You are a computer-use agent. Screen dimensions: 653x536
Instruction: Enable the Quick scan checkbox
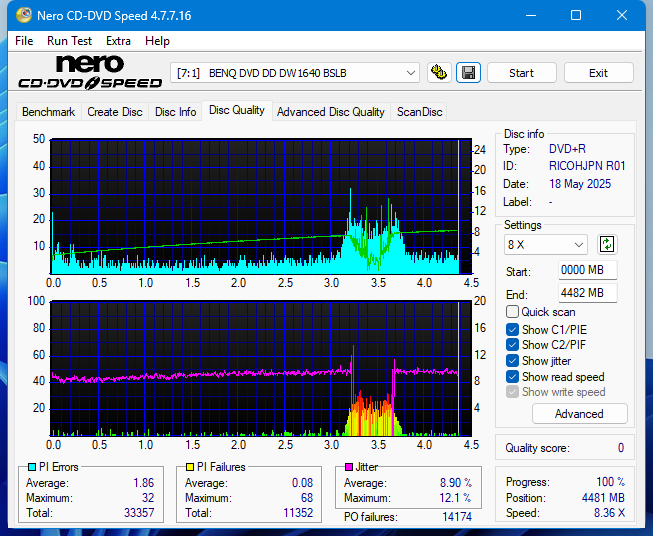coord(513,312)
